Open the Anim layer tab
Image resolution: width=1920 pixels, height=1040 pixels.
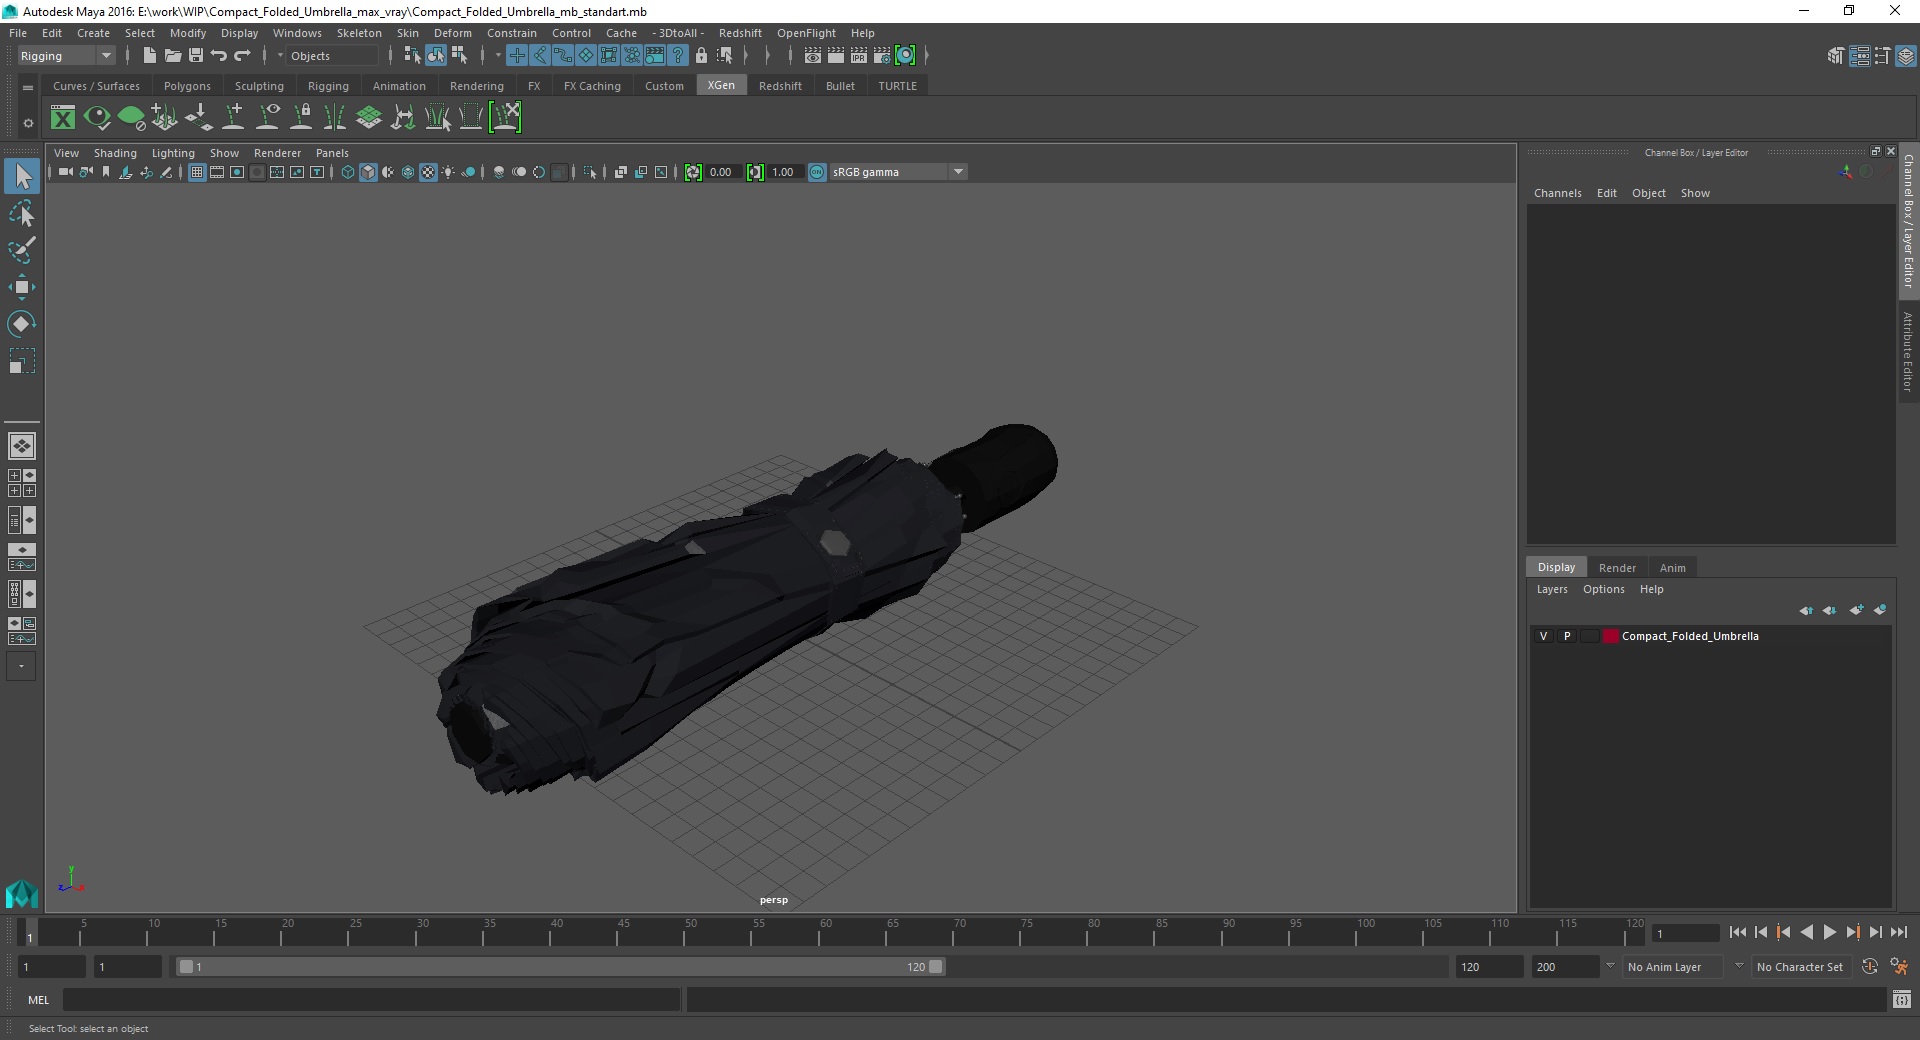click(1672, 568)
